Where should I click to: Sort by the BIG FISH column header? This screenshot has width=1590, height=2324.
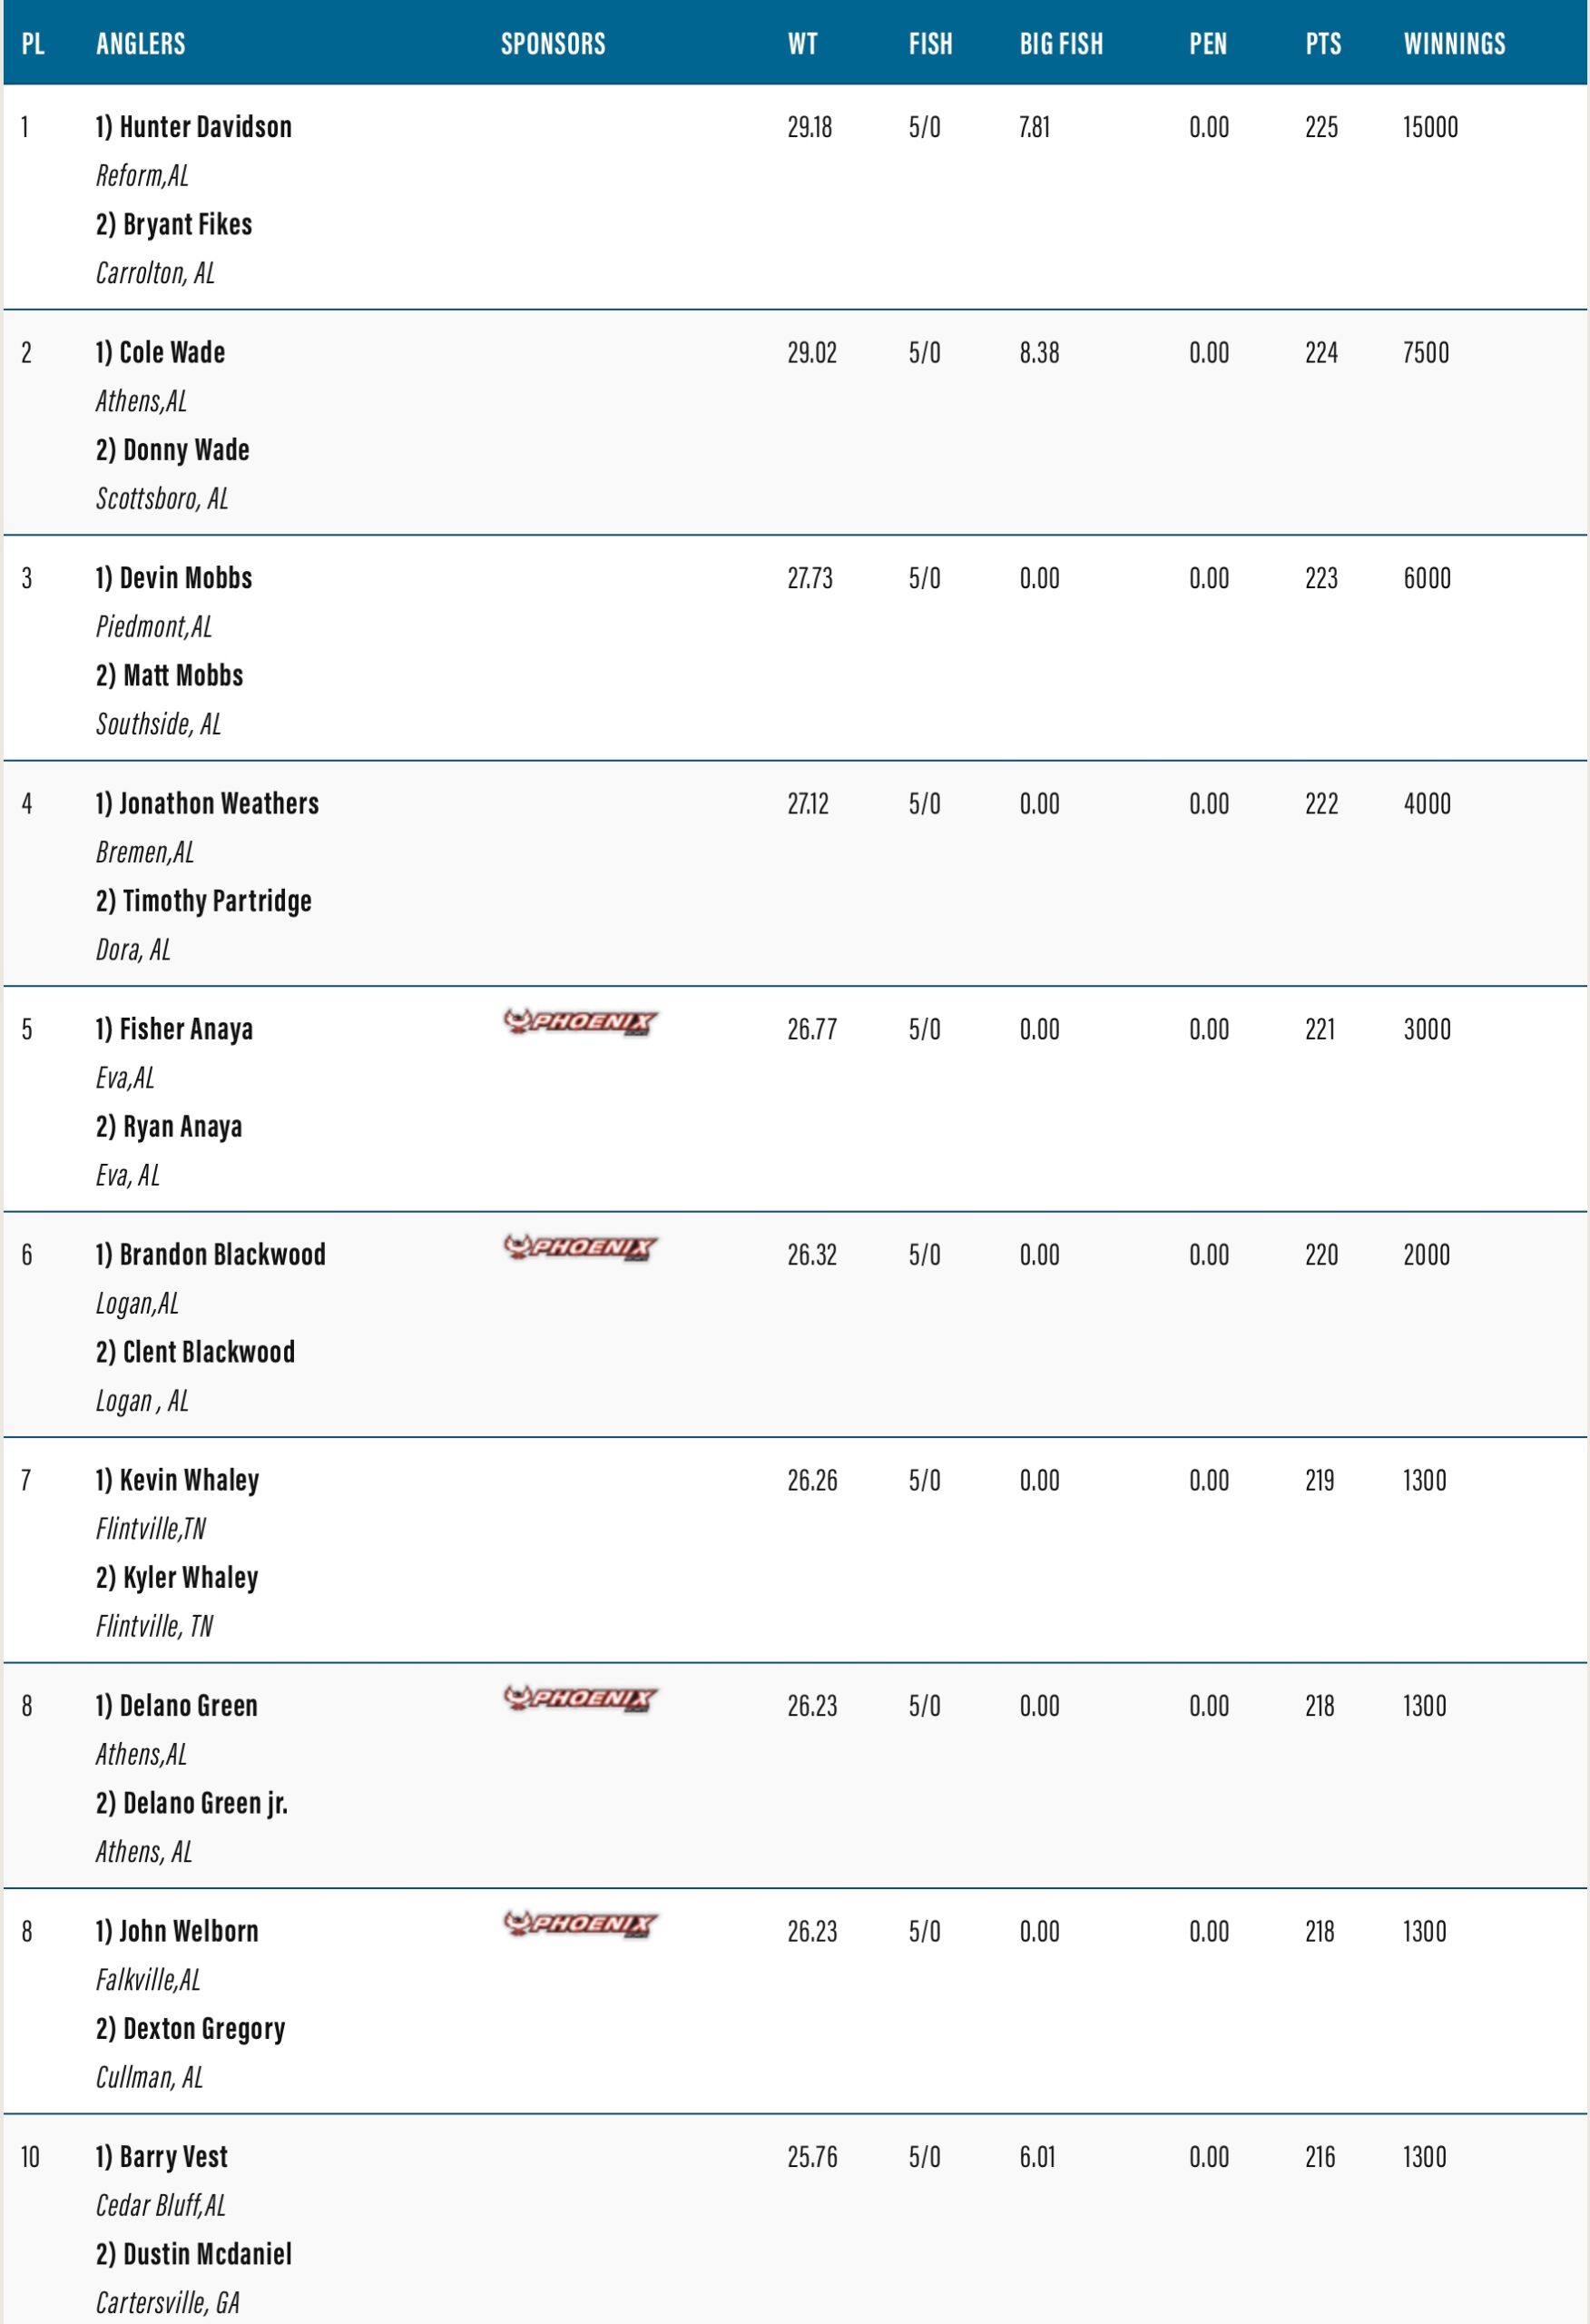[1061, 44]
